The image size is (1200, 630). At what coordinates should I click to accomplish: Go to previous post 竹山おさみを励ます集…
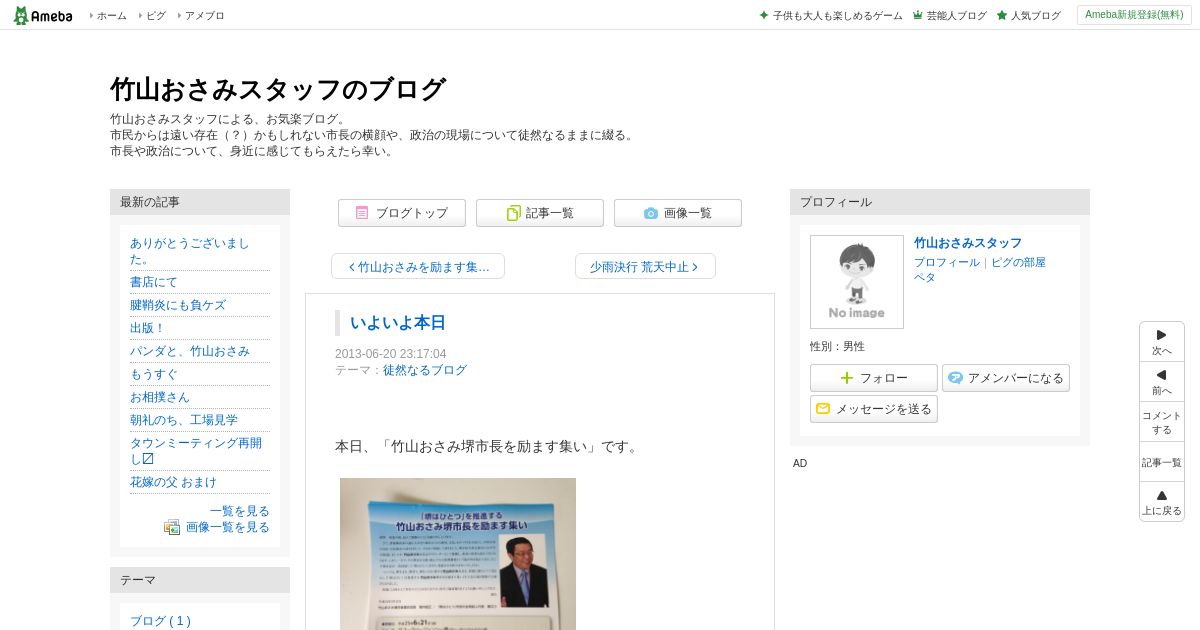tap(418, 266)
